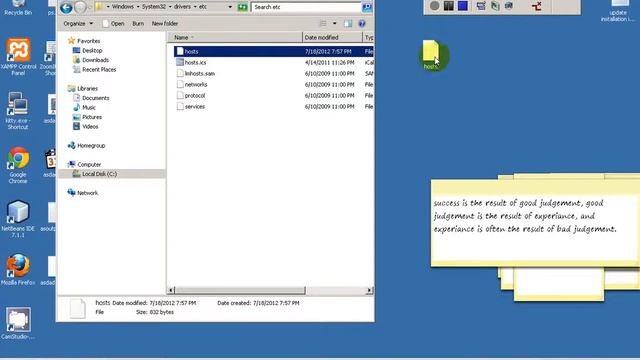Change view with the view icon

(x=323, y=24)
